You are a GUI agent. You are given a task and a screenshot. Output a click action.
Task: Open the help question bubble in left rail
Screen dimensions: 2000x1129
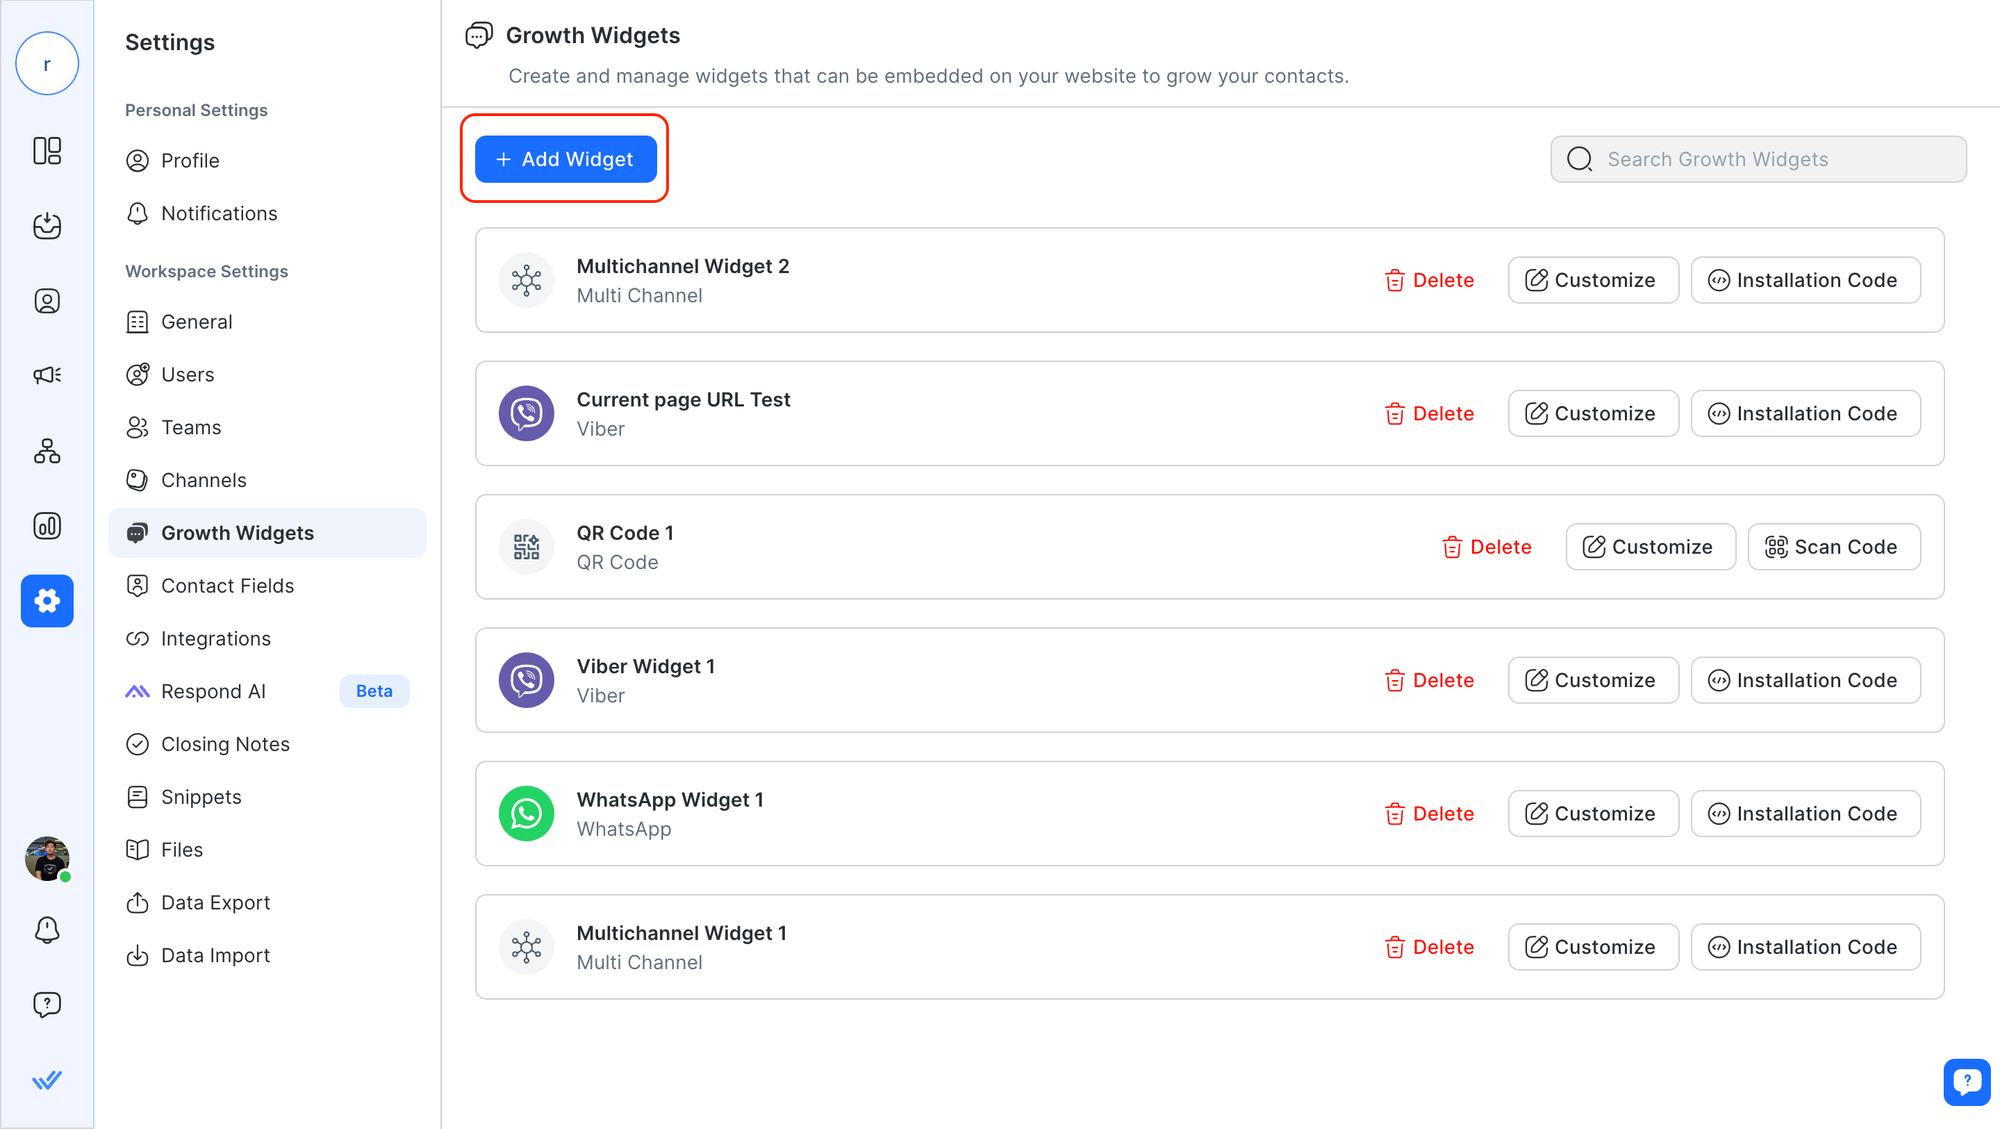(47, 1004)
